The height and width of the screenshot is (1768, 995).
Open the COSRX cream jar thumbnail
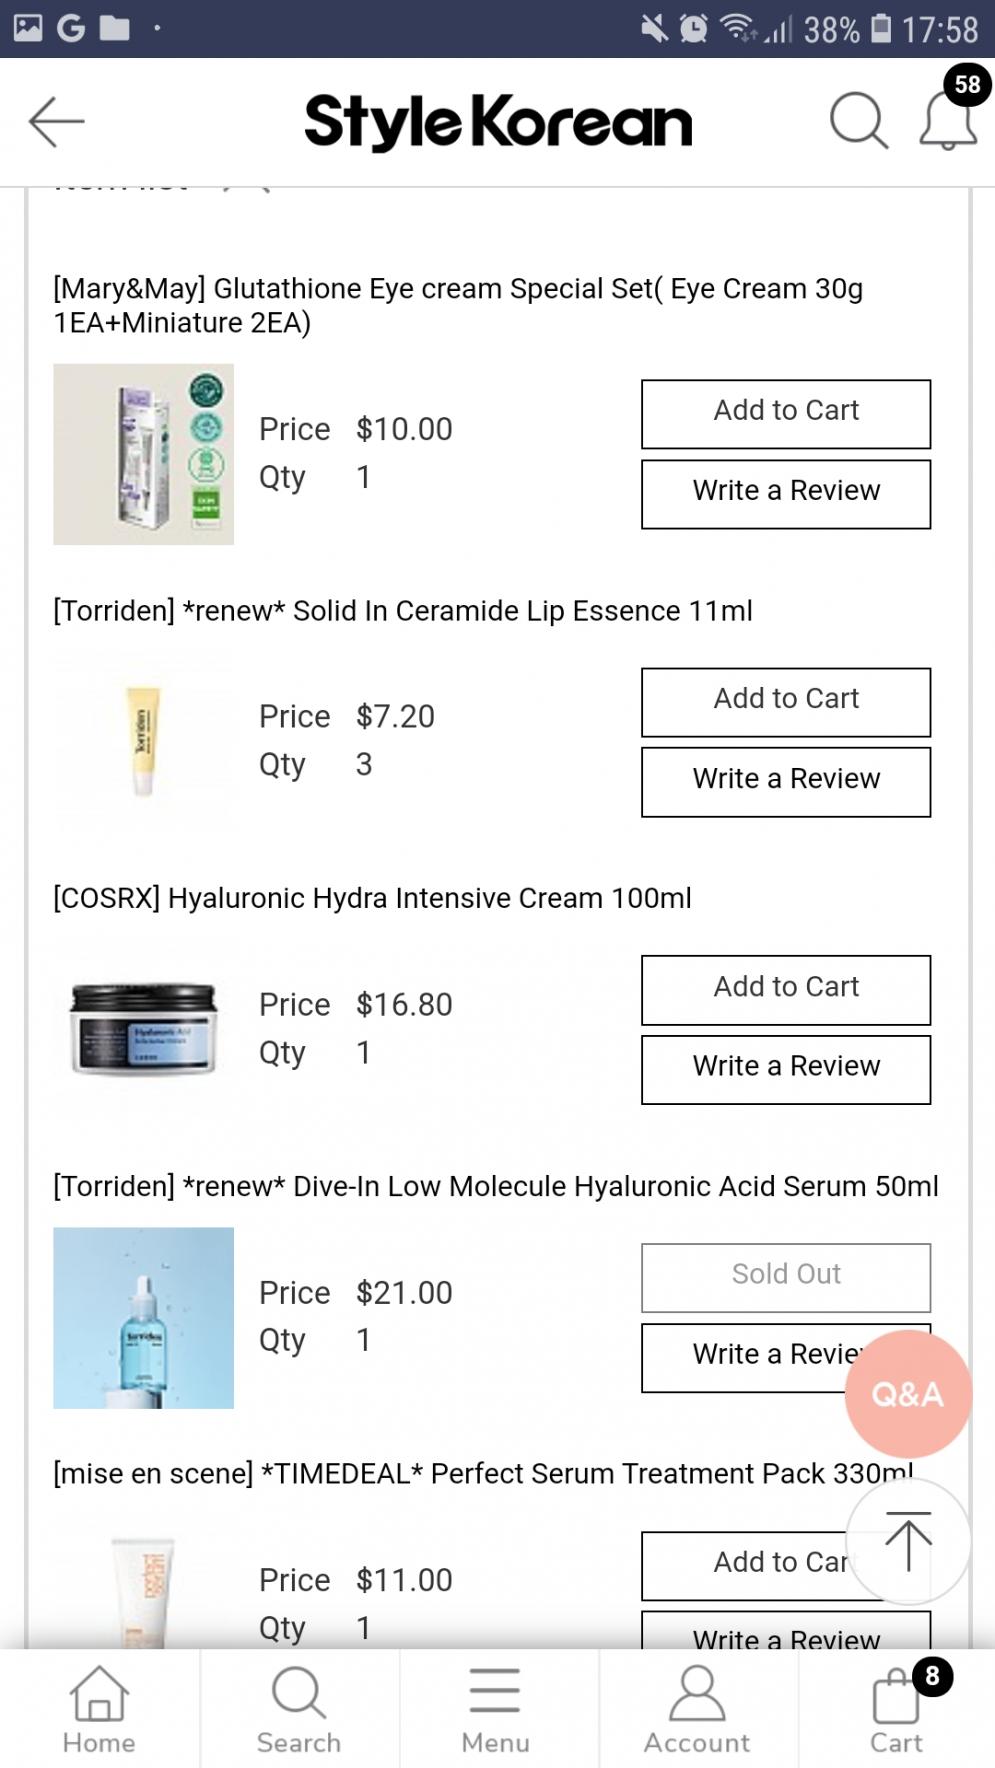(143, 1029)
